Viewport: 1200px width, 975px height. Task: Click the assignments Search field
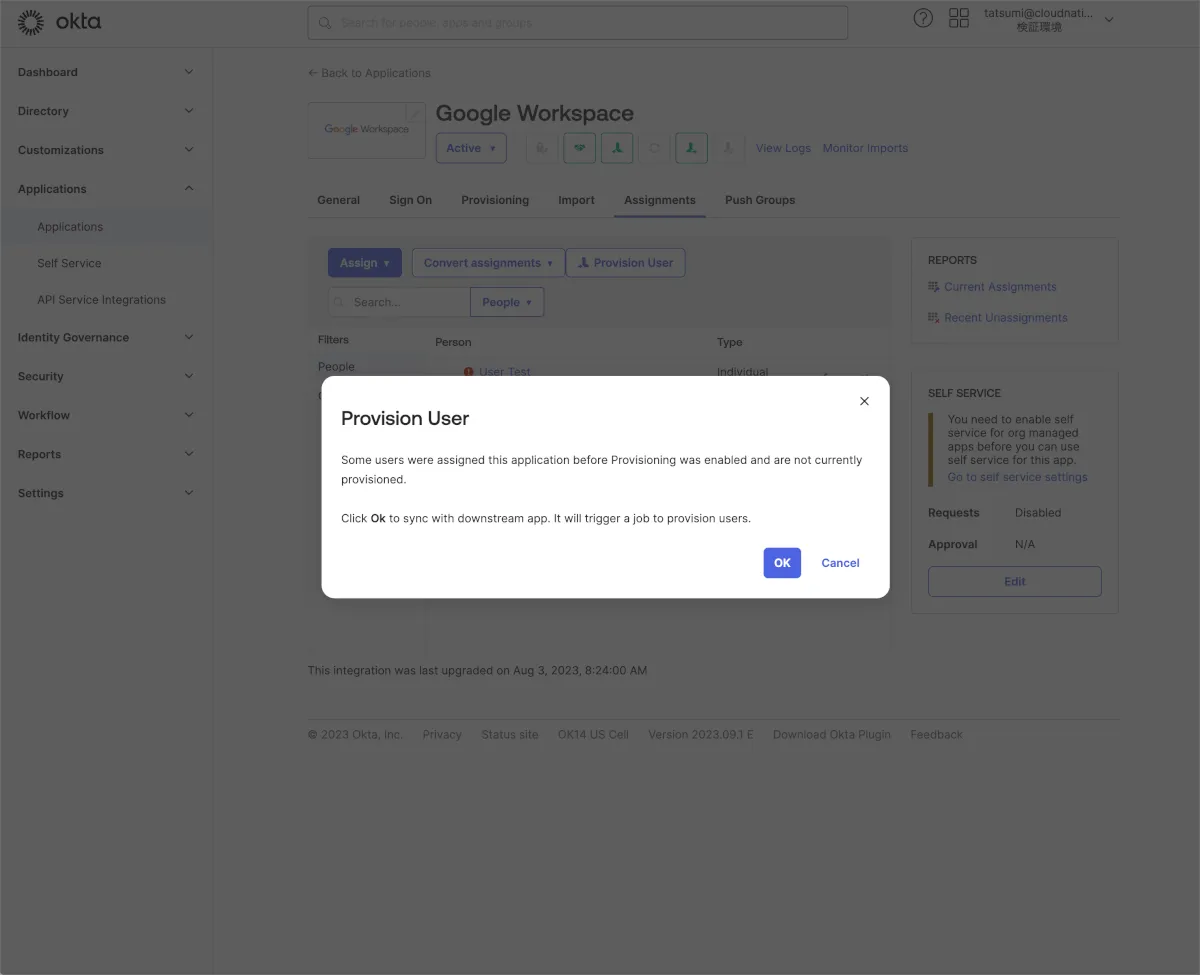[400, 302]
